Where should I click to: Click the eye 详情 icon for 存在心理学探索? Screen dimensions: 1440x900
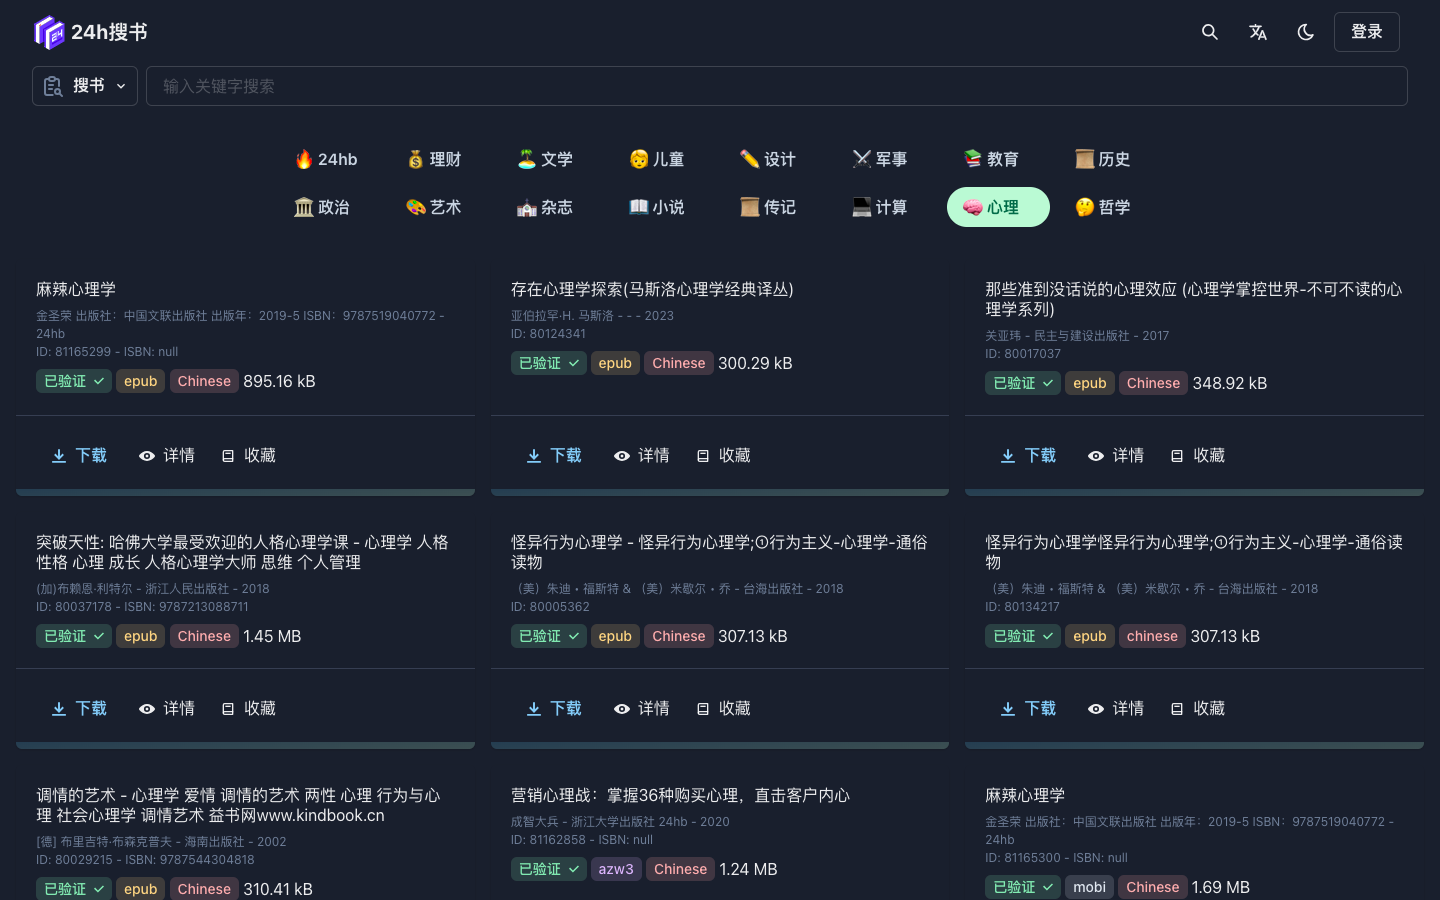coord(621,455)
